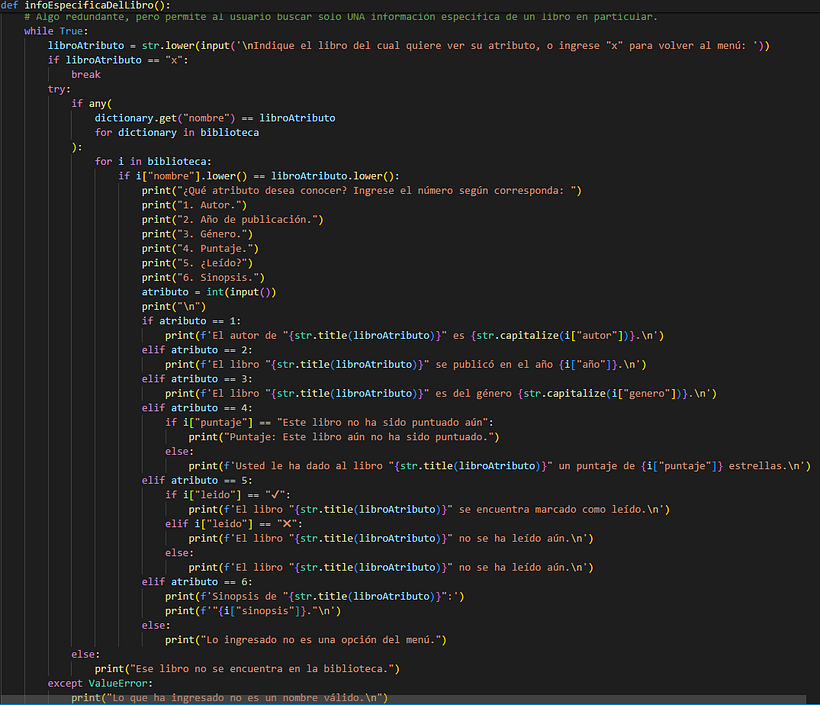
Task: Click the print line "se publicó en el año"
Action: [x=406, y=365]
